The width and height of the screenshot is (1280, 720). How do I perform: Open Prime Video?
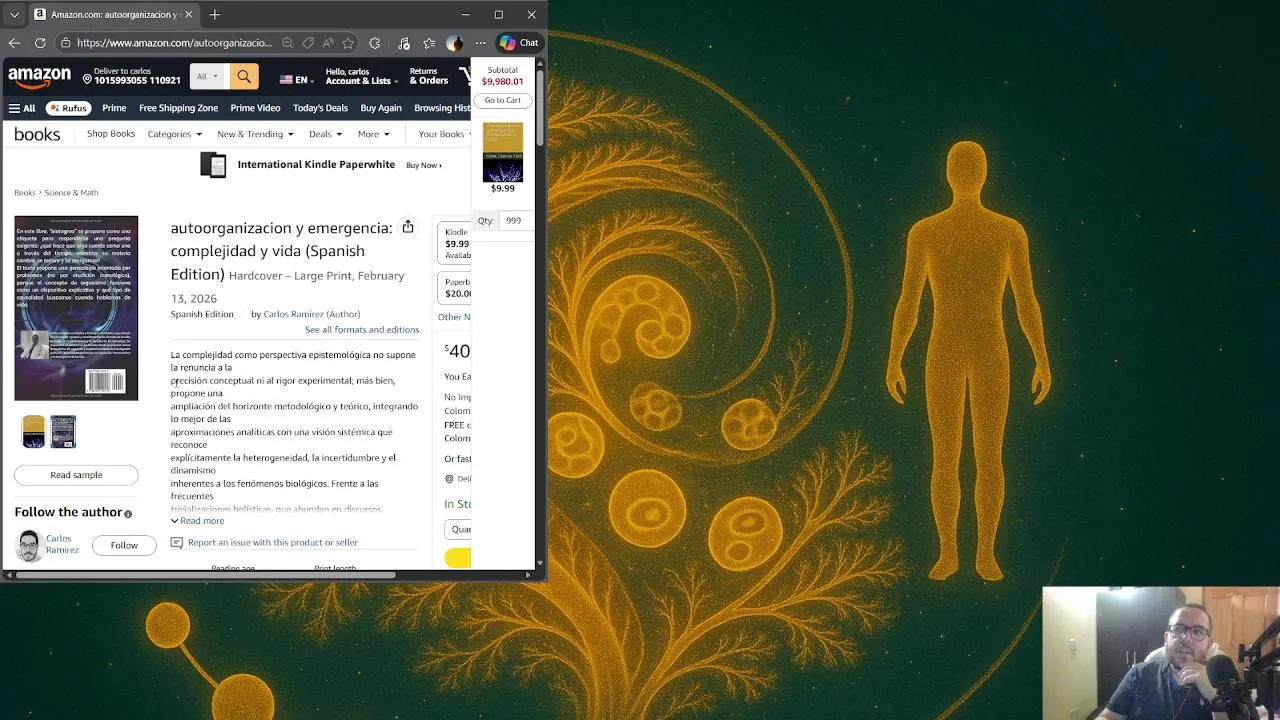click(255, 108)
